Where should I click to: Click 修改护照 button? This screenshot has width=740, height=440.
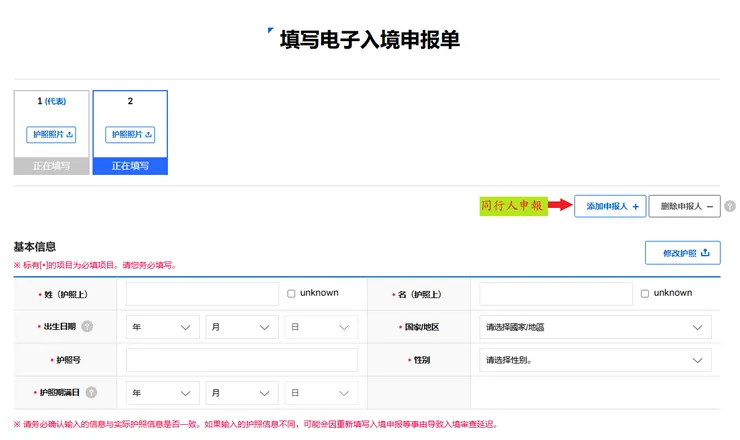click(682, 253)
